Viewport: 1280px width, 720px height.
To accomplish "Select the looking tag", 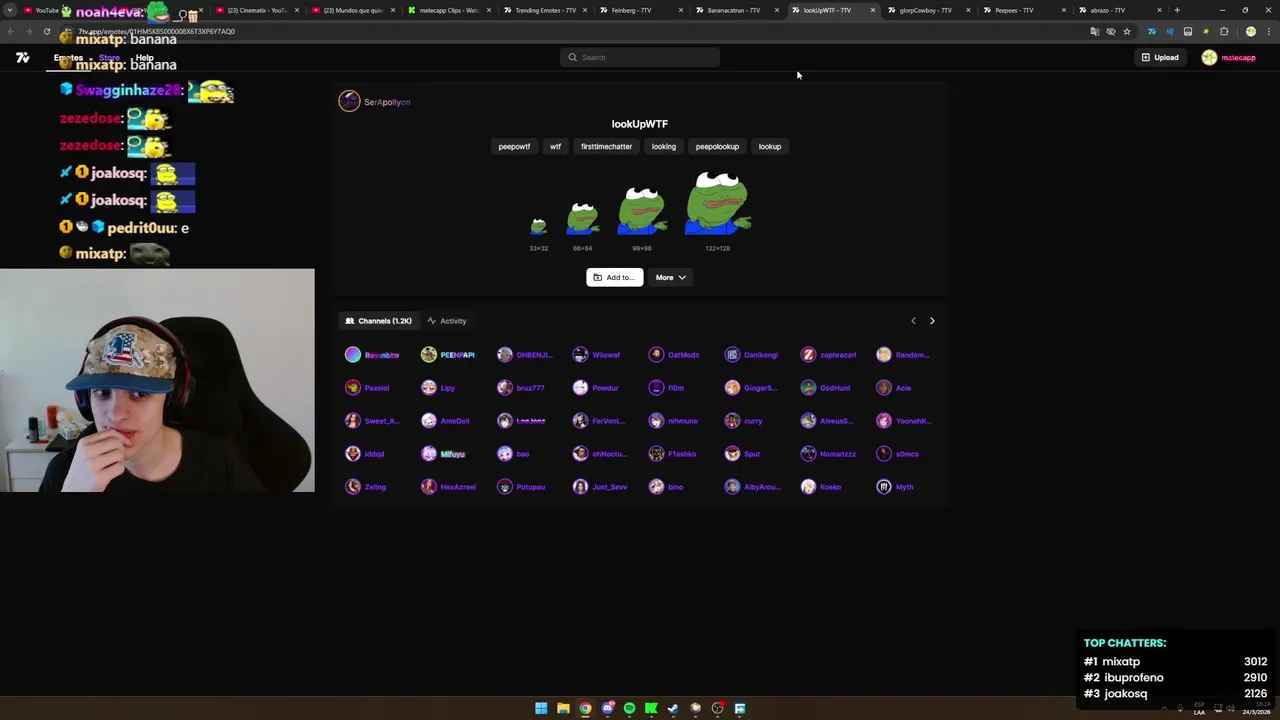I will click(664, 147).
